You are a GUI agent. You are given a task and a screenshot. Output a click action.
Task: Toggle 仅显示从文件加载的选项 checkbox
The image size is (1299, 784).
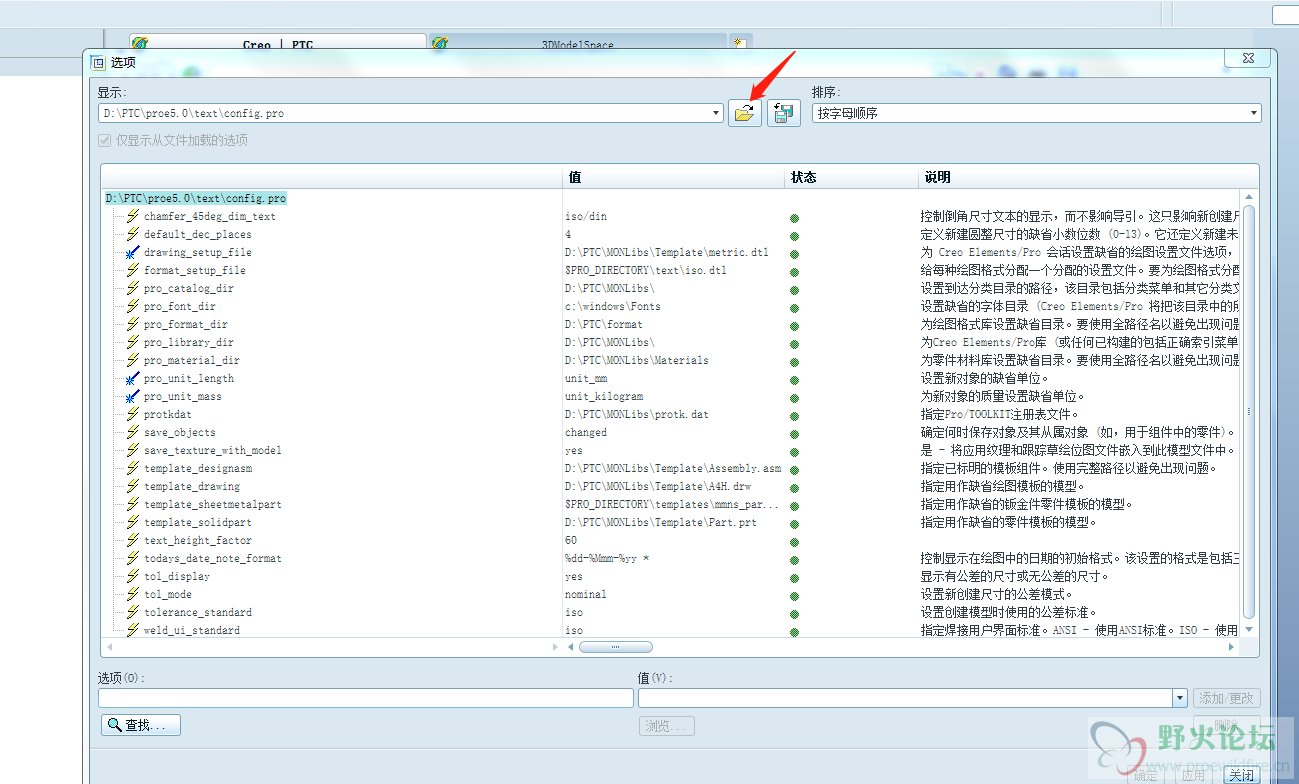click(x=107, y=140)
